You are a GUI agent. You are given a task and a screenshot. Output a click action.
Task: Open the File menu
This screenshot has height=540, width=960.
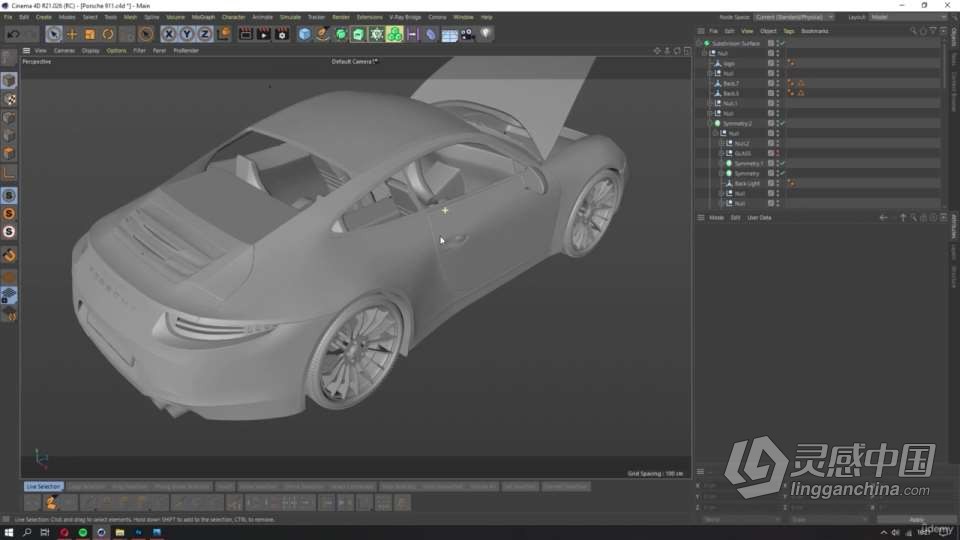(x=8, y=17)
